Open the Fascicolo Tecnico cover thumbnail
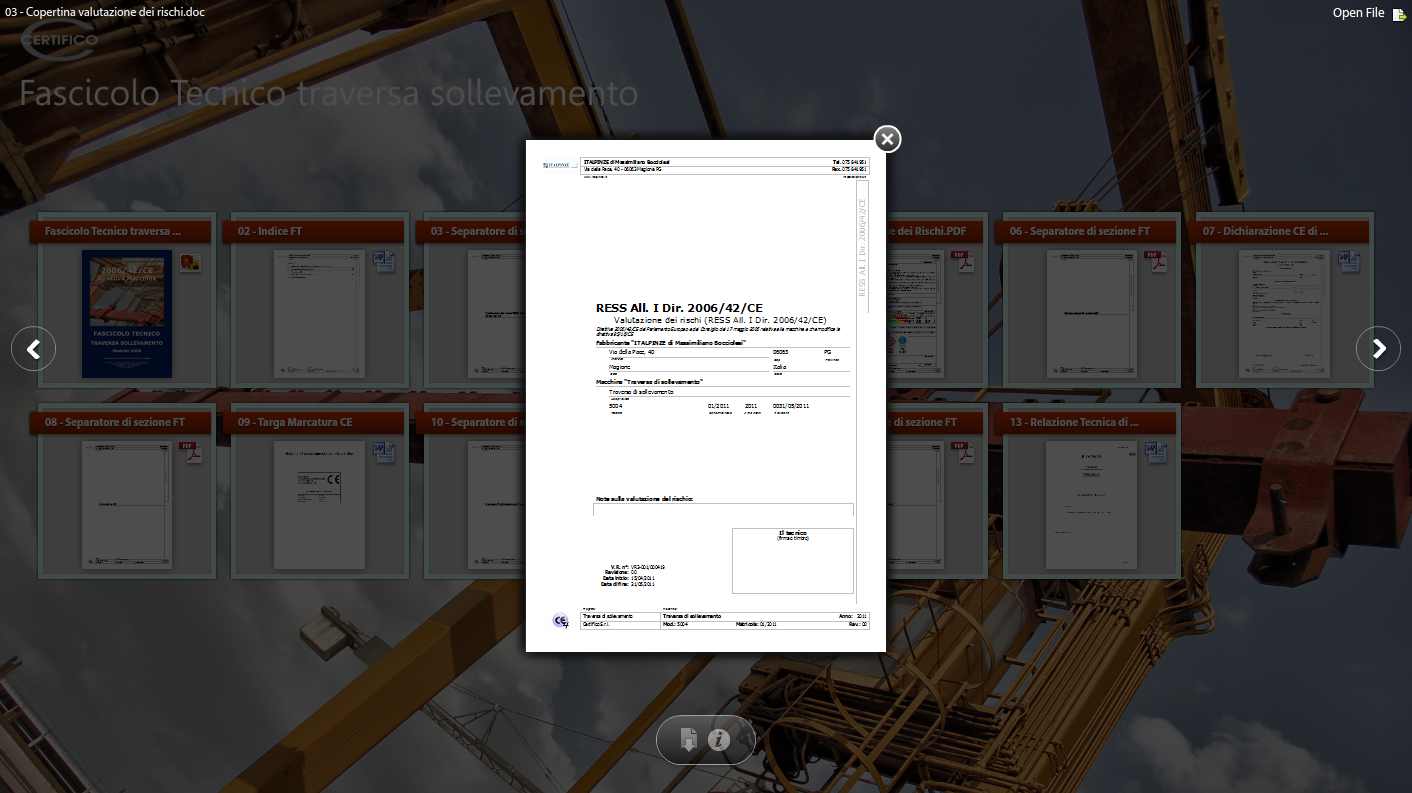 [x=126, y=314]
